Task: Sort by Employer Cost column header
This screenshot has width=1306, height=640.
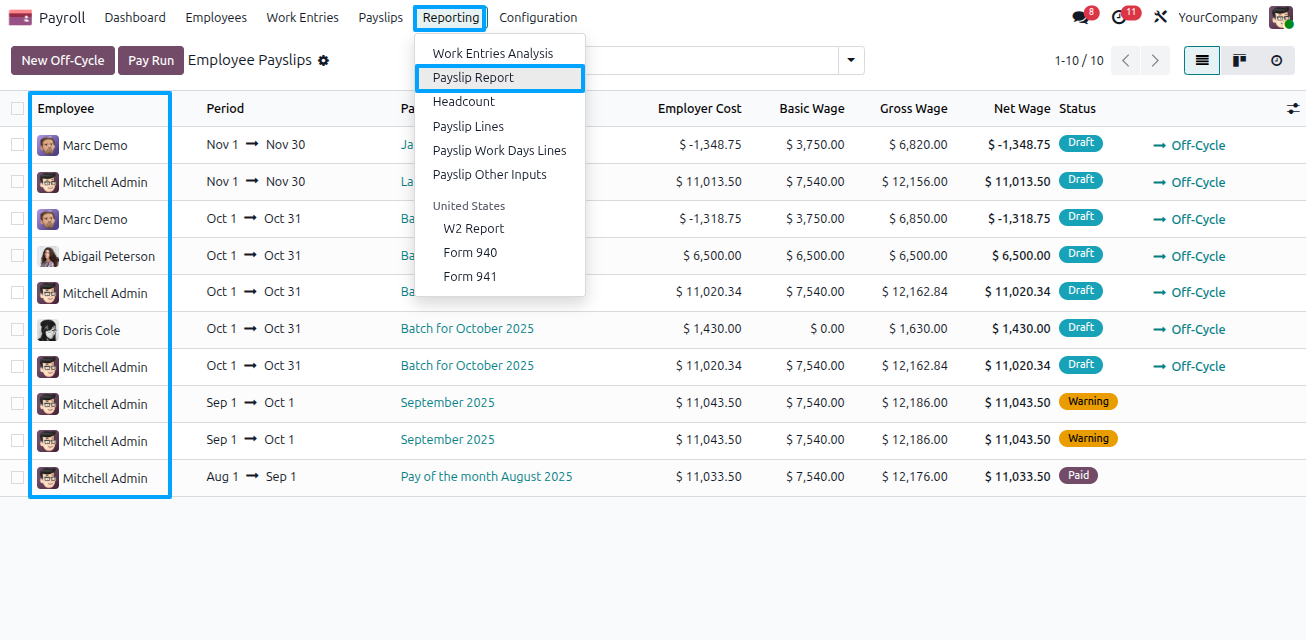Action: pos(700,108)
